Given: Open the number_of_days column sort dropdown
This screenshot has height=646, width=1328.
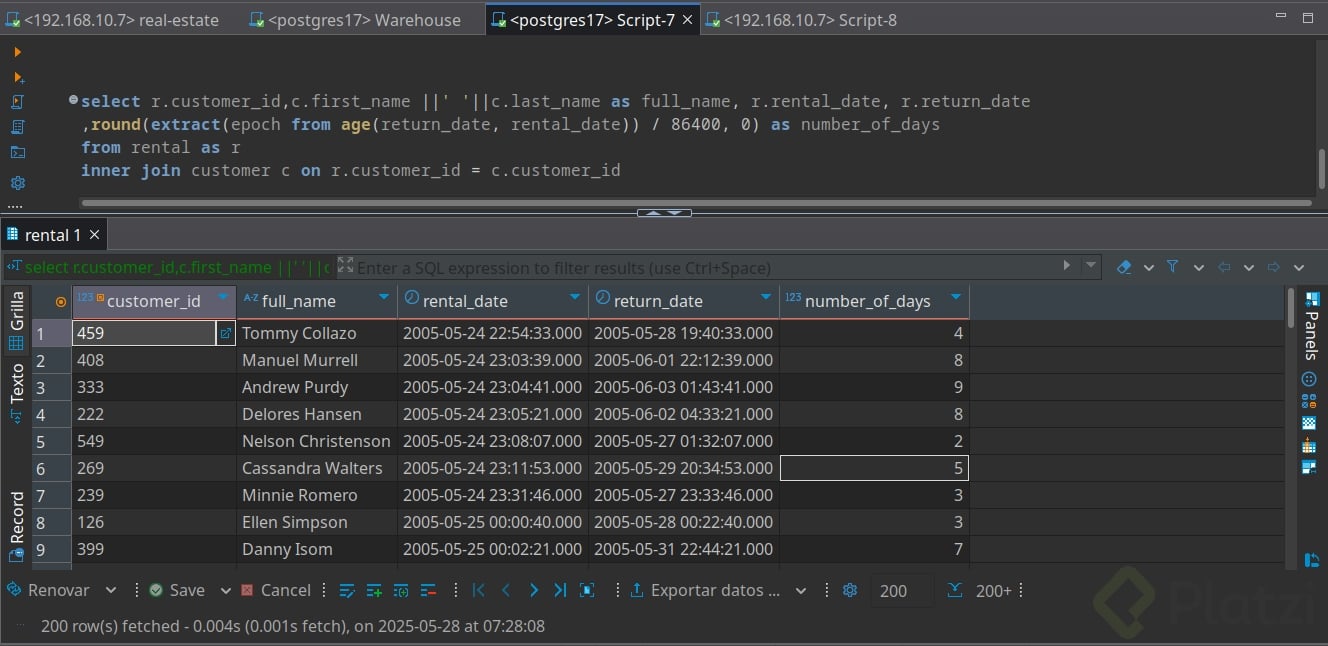Looking at the screenshot, I should click(x=956, y=297).
